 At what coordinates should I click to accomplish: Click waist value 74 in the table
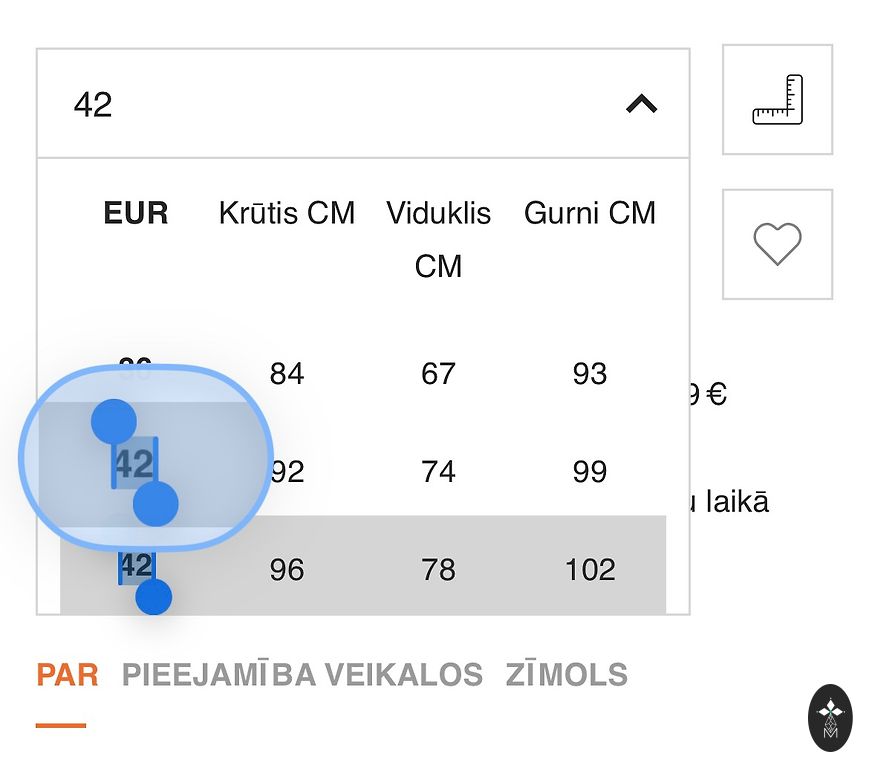pyautogui.click(x=438, y=471)
